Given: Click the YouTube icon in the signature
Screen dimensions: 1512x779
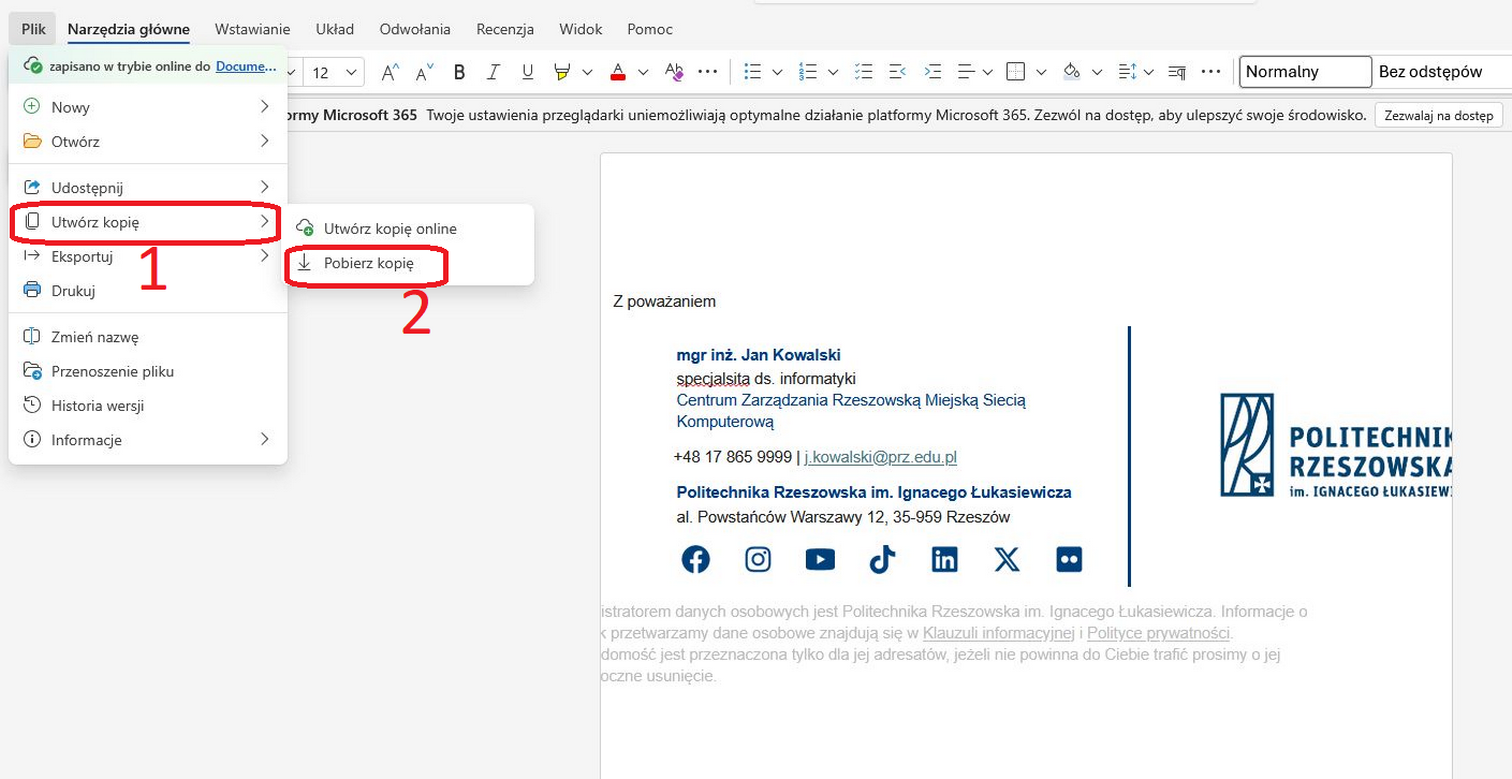Looking at the screenshot, I should pos(820,559).
